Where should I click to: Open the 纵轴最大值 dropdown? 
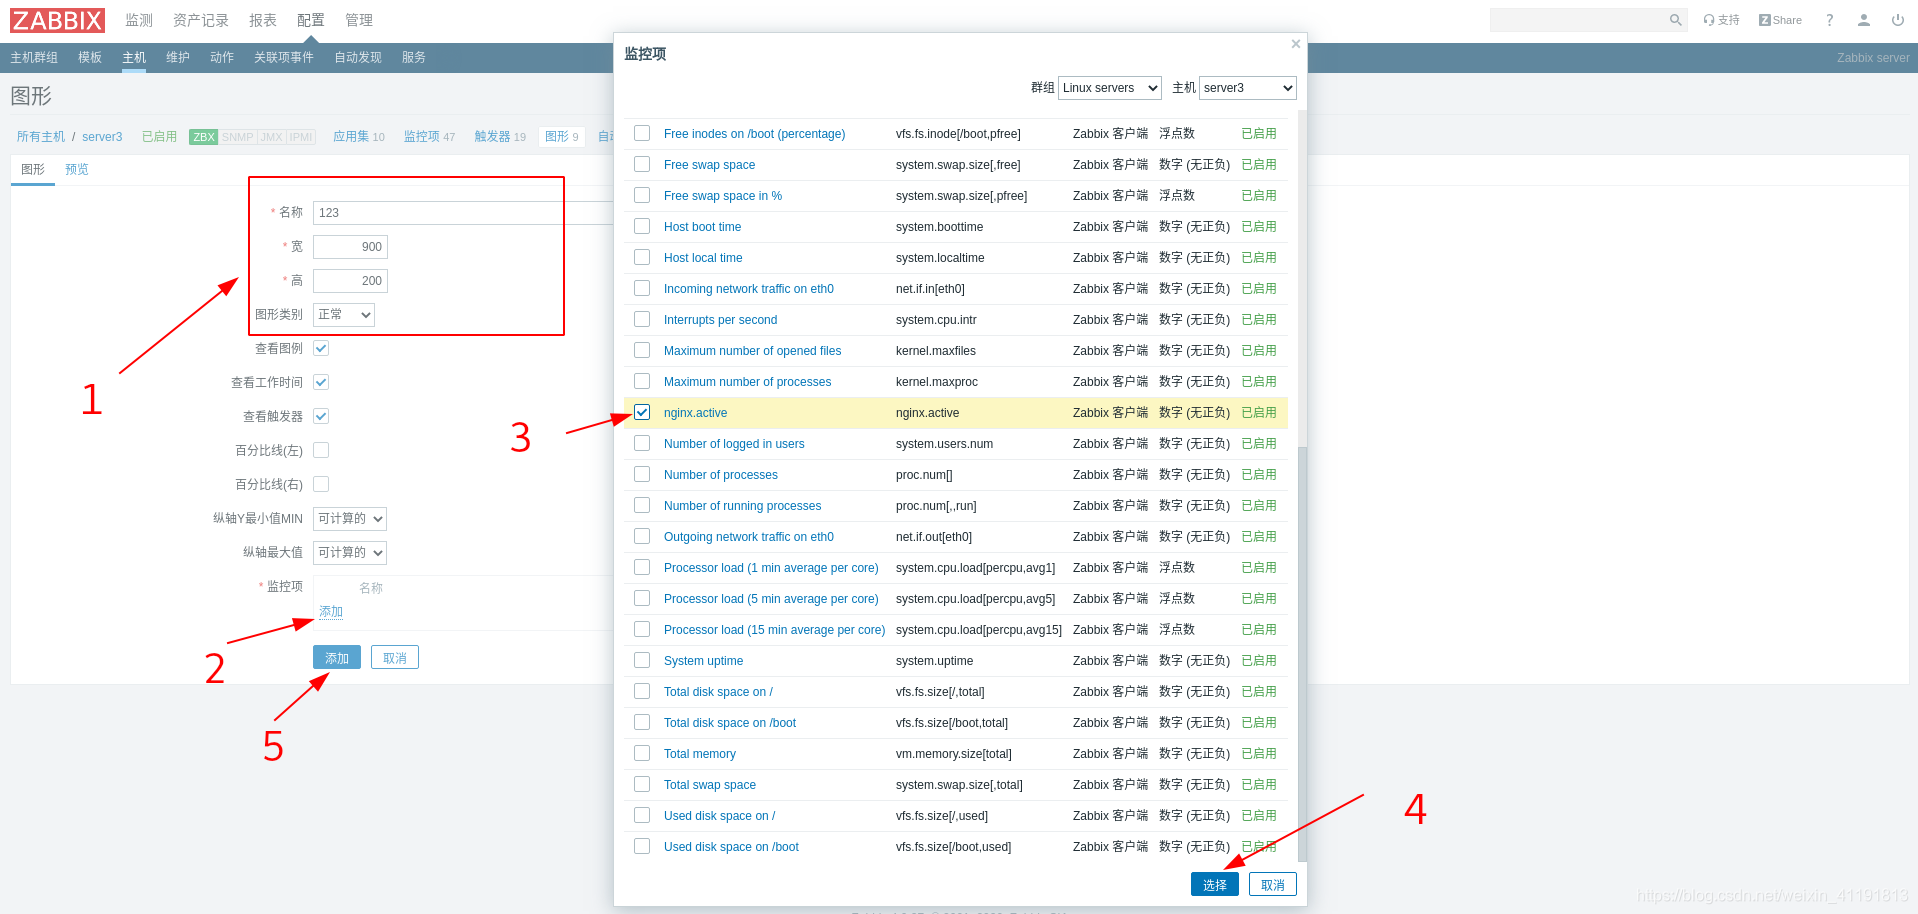(350, 553)
